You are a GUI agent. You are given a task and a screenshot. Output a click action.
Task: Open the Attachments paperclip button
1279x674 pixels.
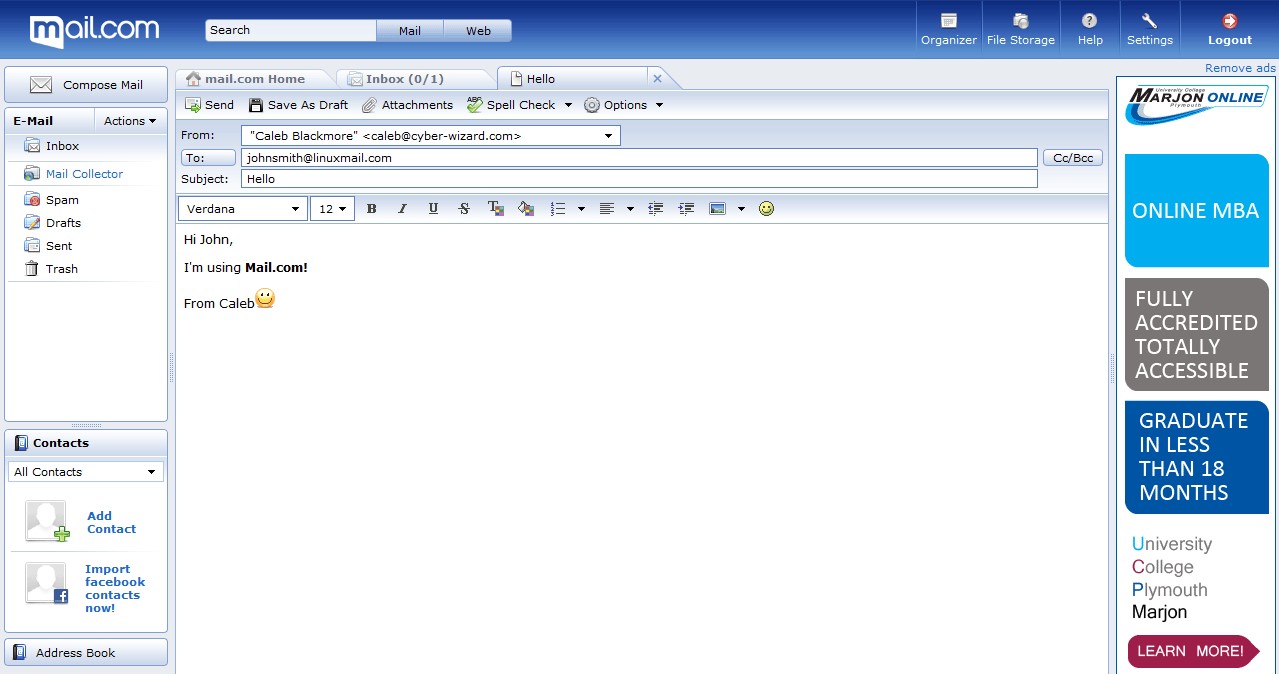point(407,105)
